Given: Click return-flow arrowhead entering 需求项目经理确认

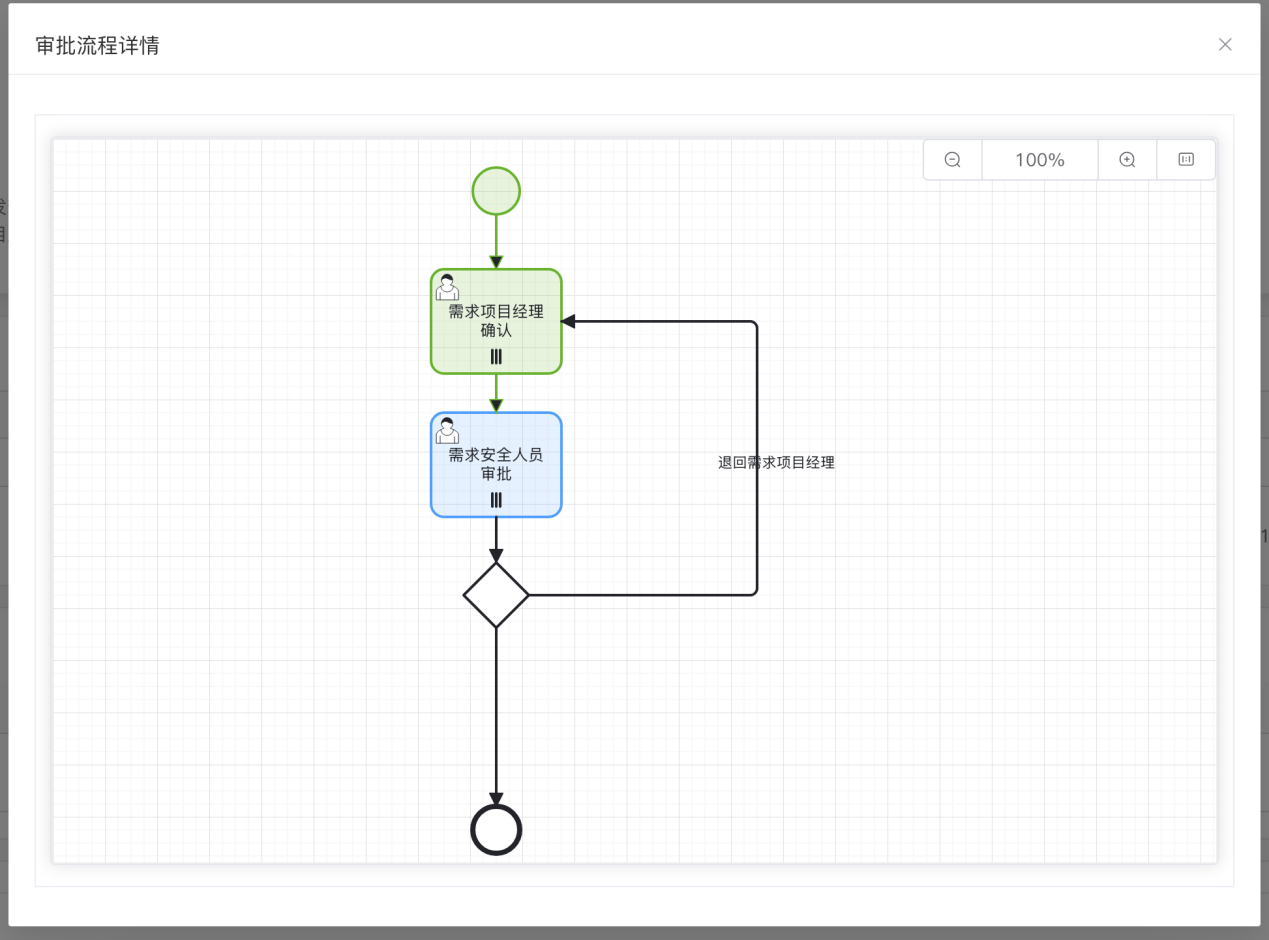Looking at the screenshot, I should click(568, 321).
